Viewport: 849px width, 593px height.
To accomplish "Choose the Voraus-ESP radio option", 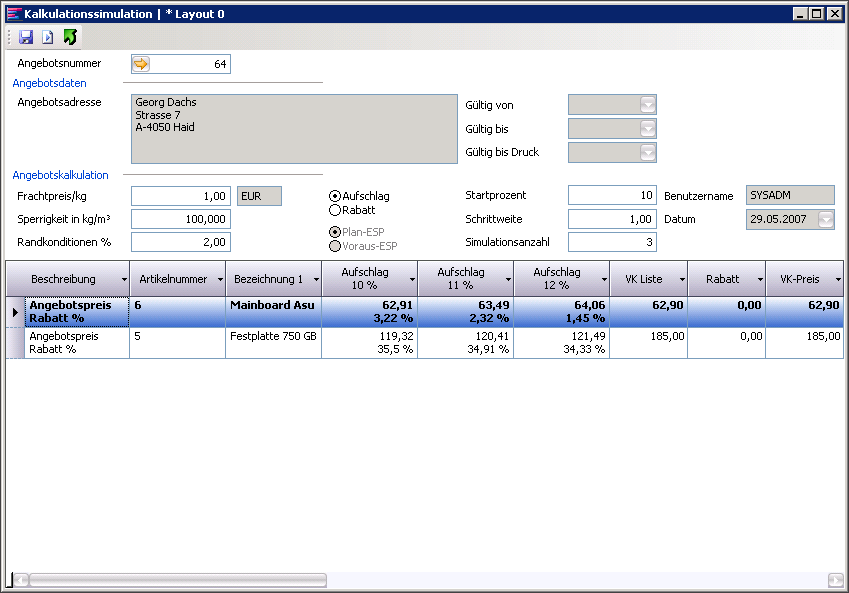I will pyautogui.click(x=335, y=246).
